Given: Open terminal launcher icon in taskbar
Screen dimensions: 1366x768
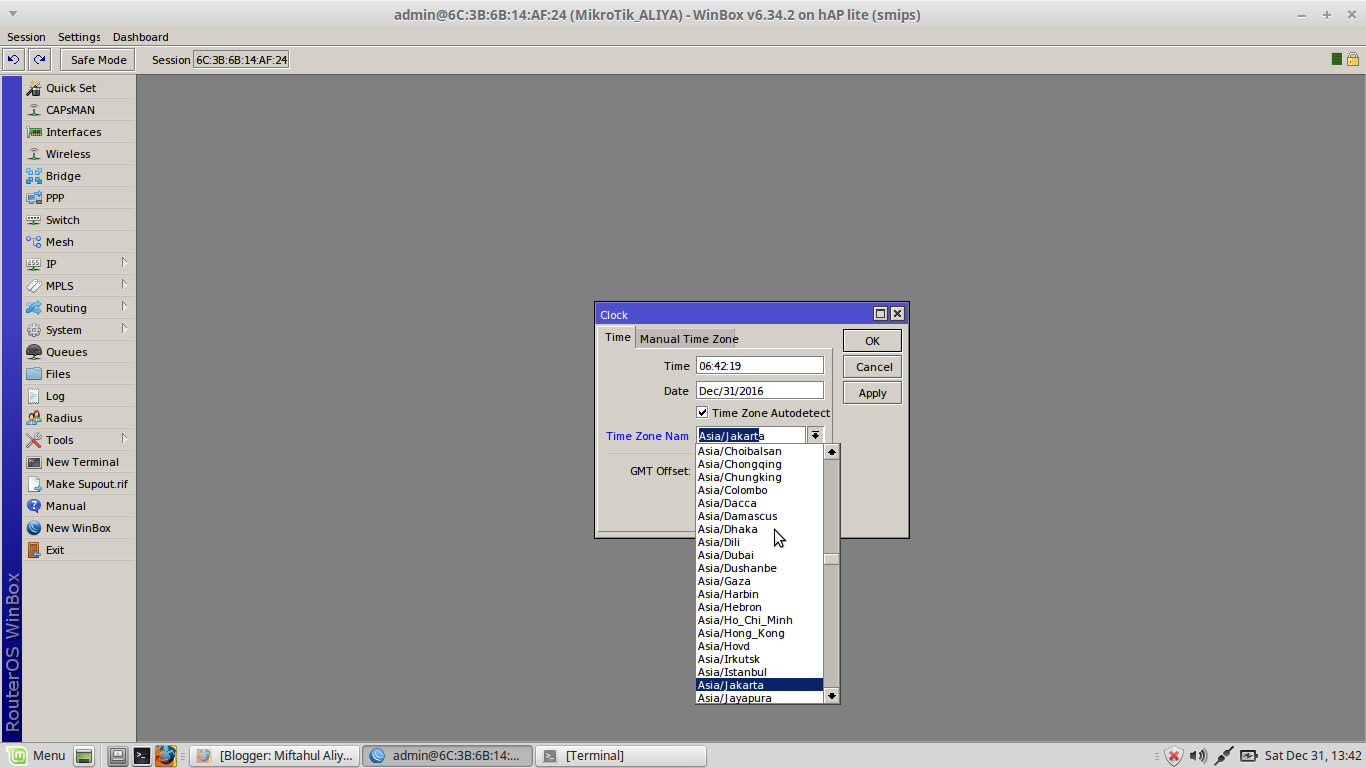Looking at the screenshot, I should [x=142, y=756].
